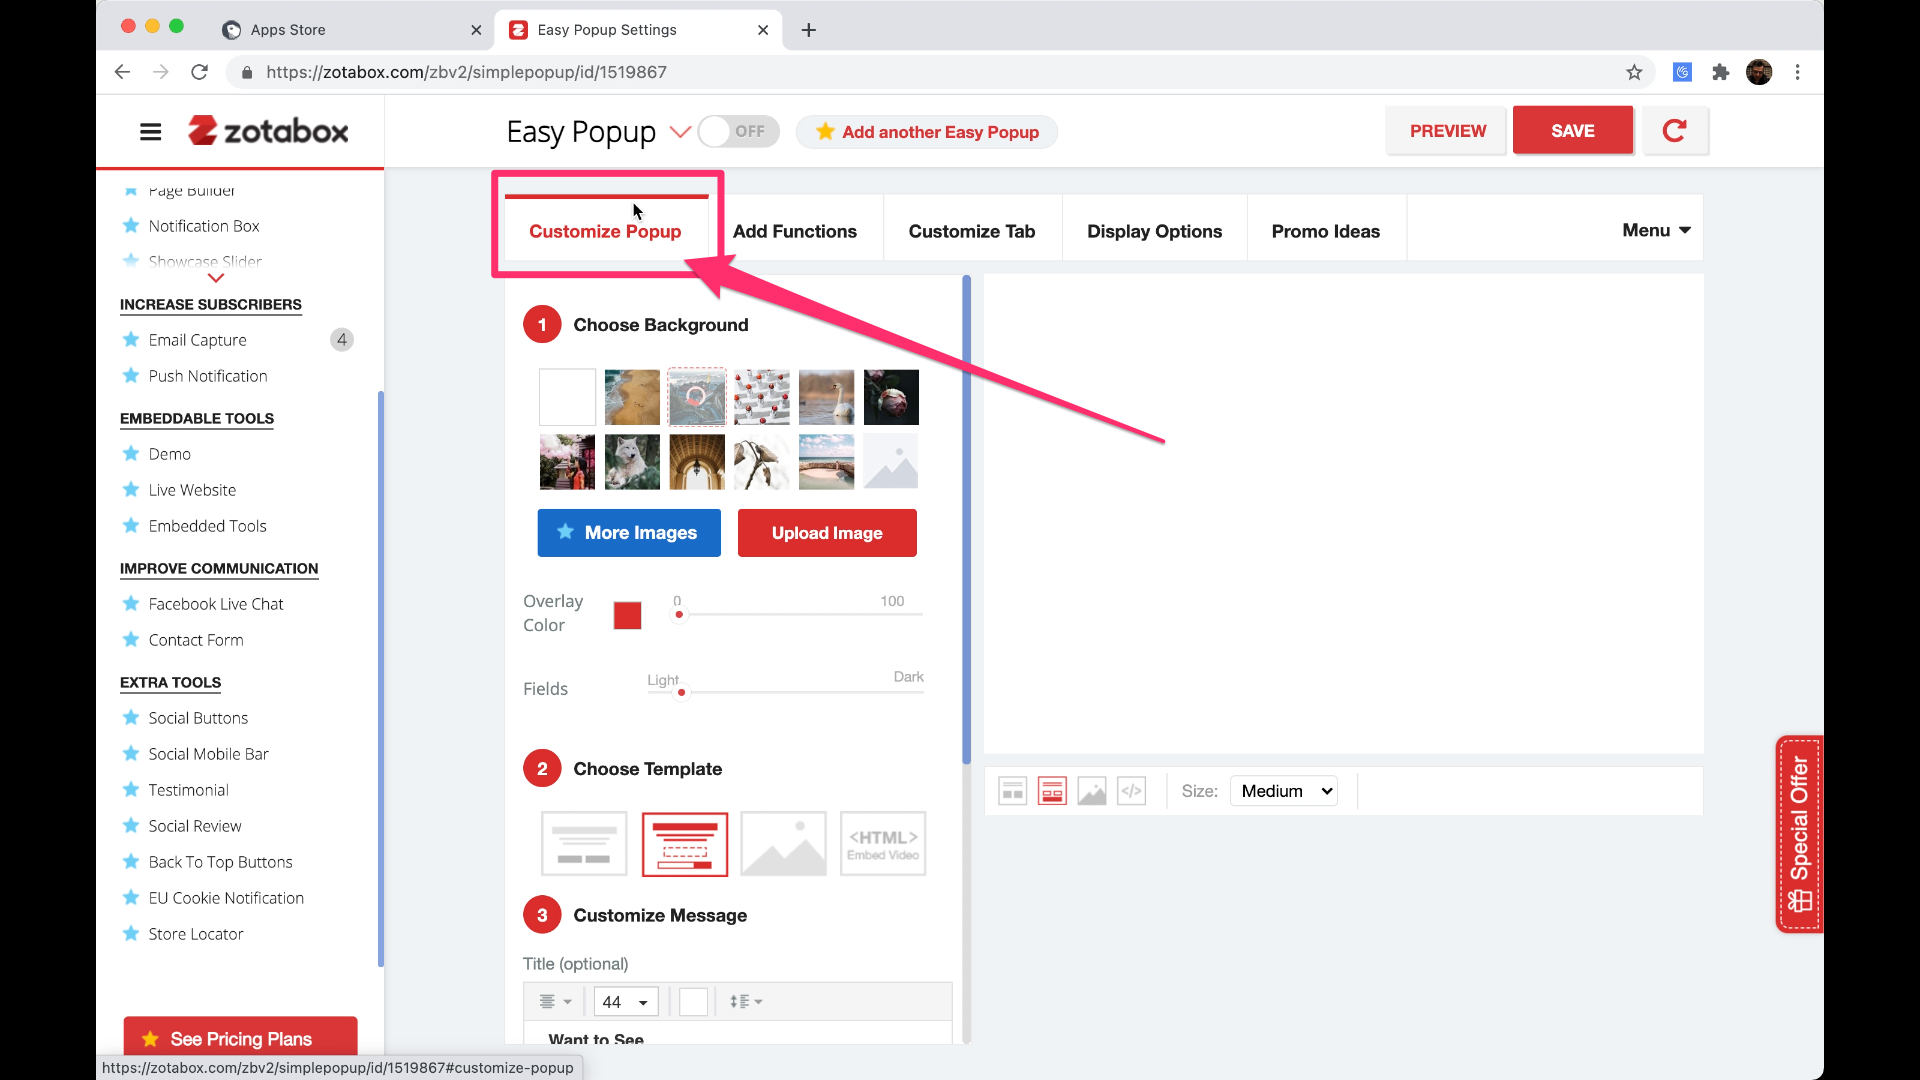The image size is (1920, 1080).
Task: Bookmark this page with the star icon
Action: (1634, 72)
